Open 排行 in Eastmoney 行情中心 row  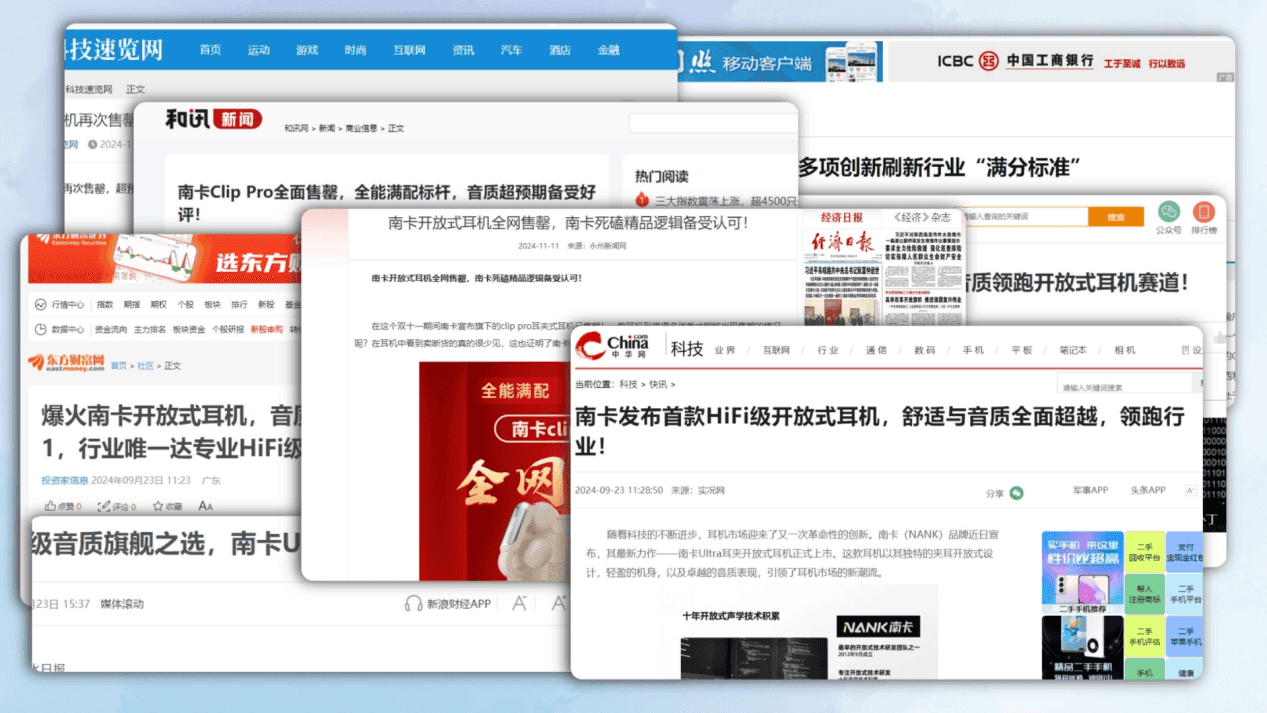pyautogui.click(x=239, y=305)
